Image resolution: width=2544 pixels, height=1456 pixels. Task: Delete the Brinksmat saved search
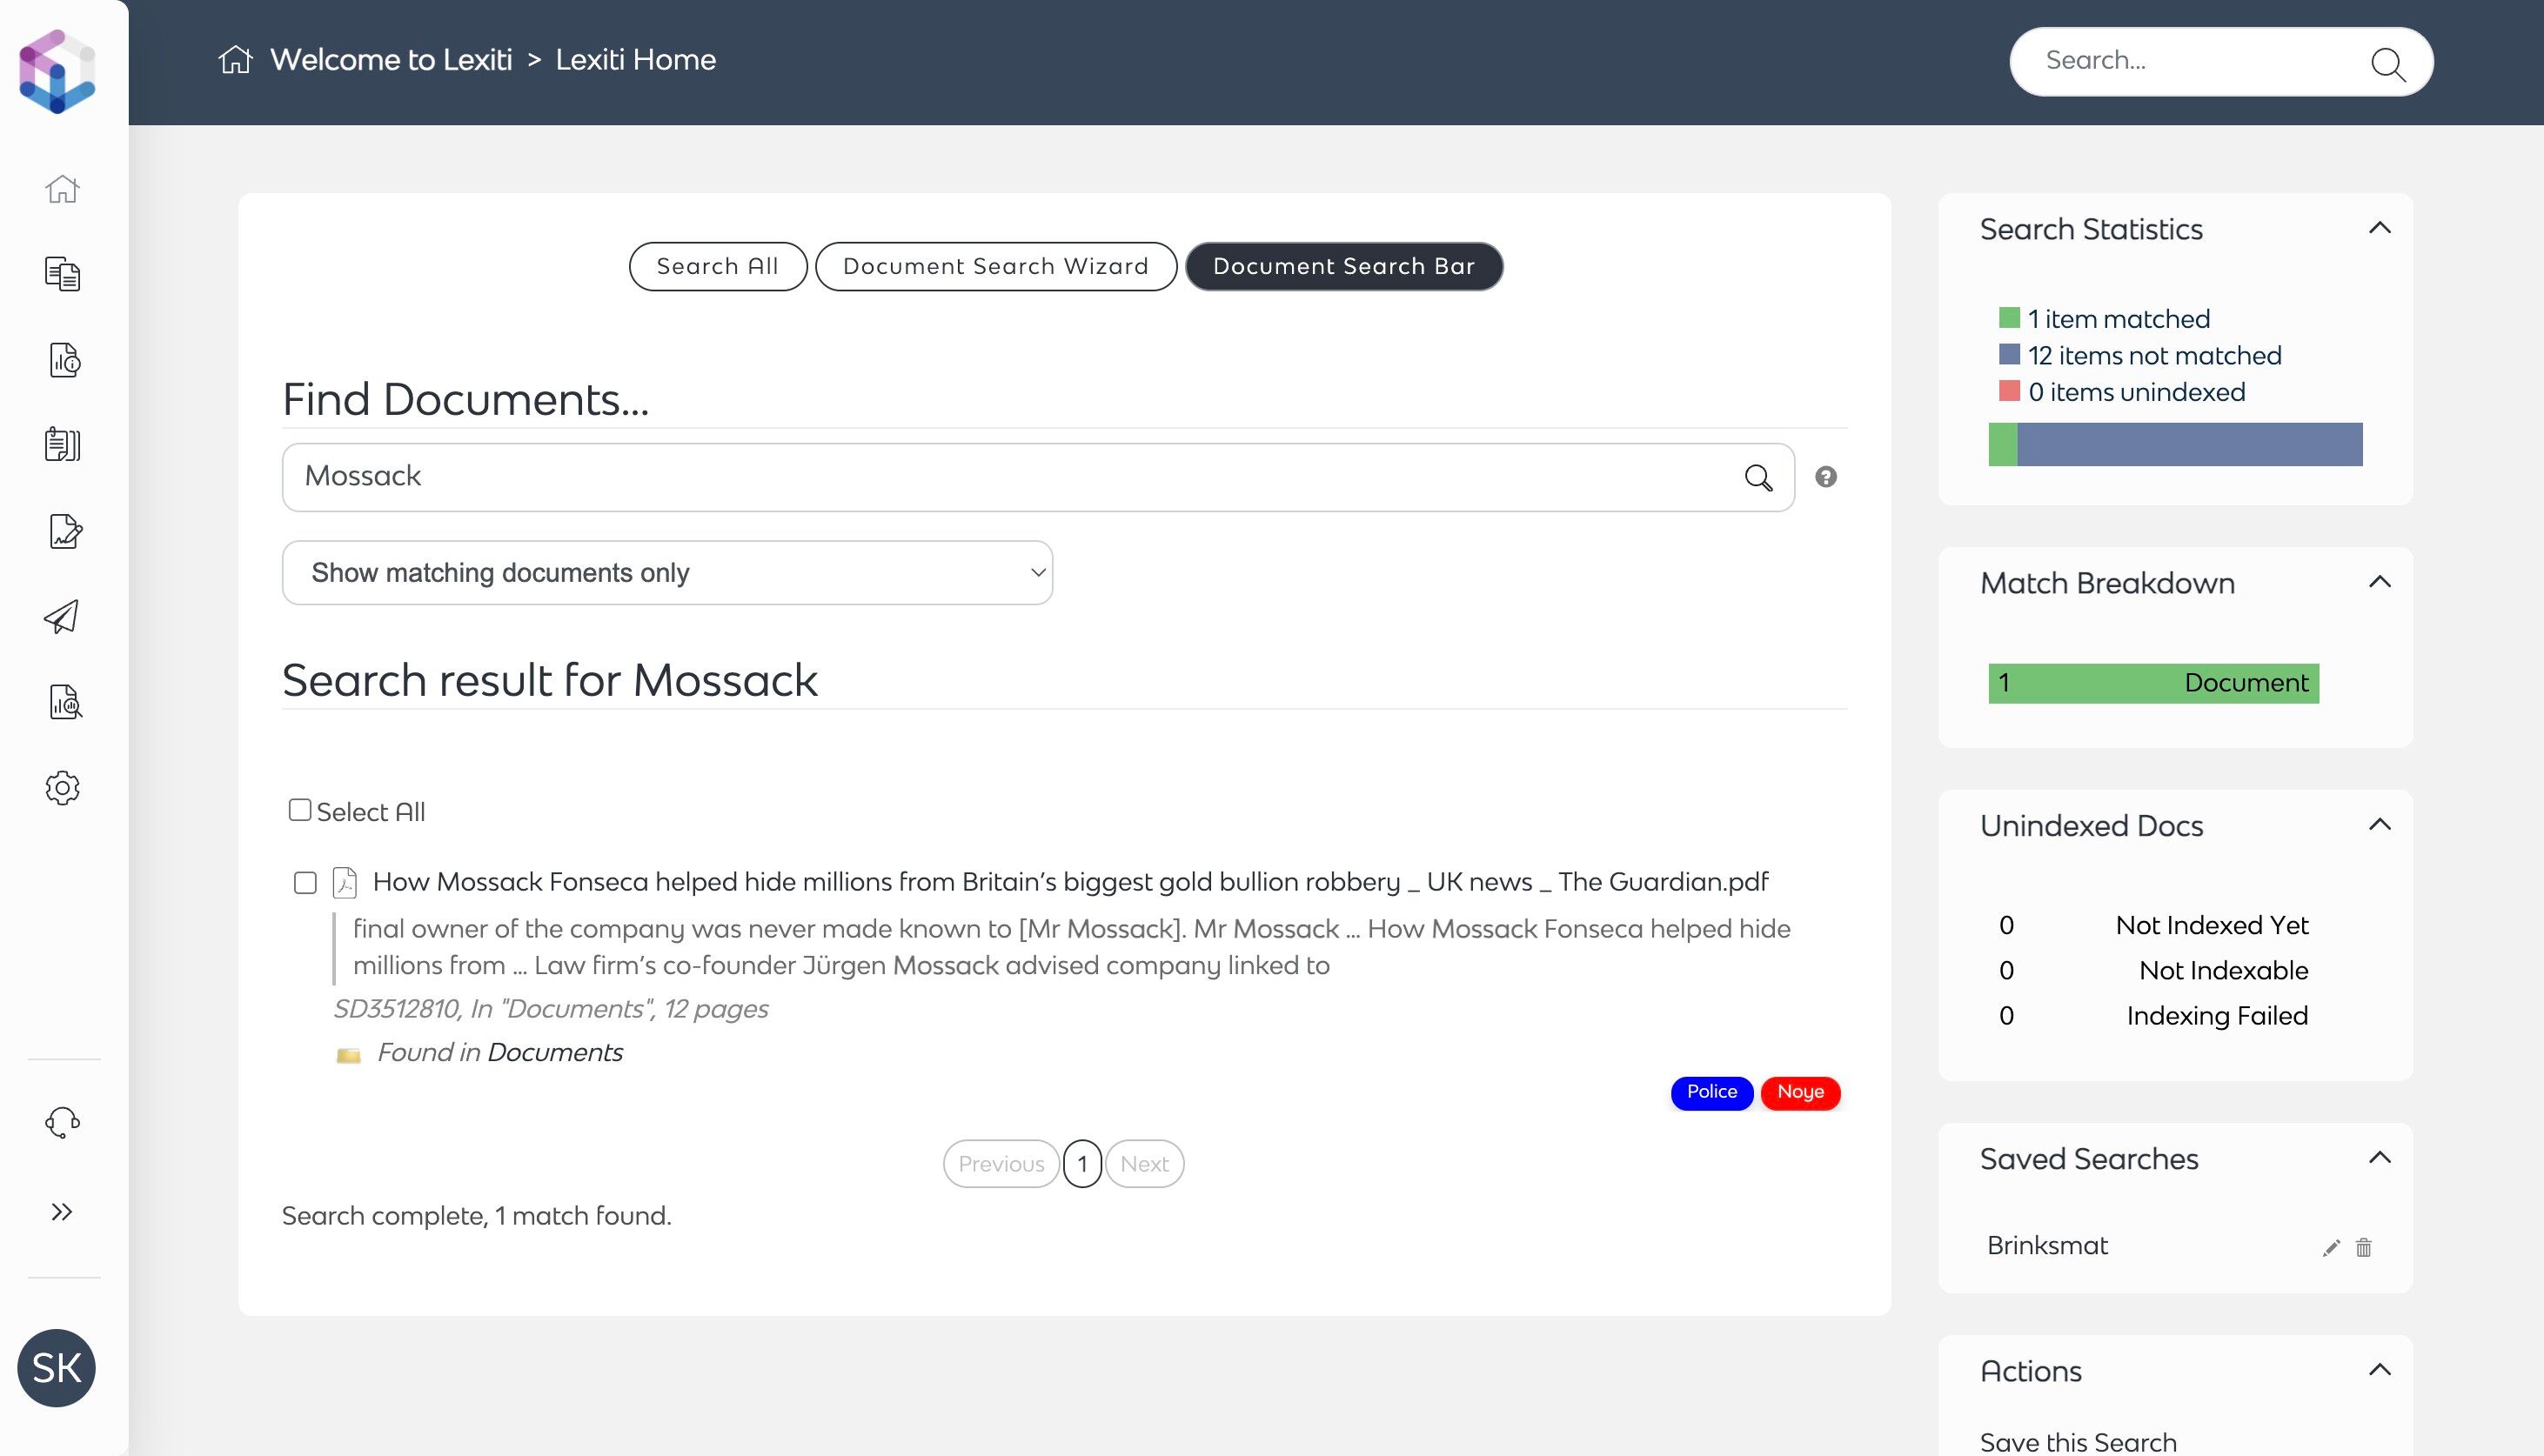point(2364,1247)
